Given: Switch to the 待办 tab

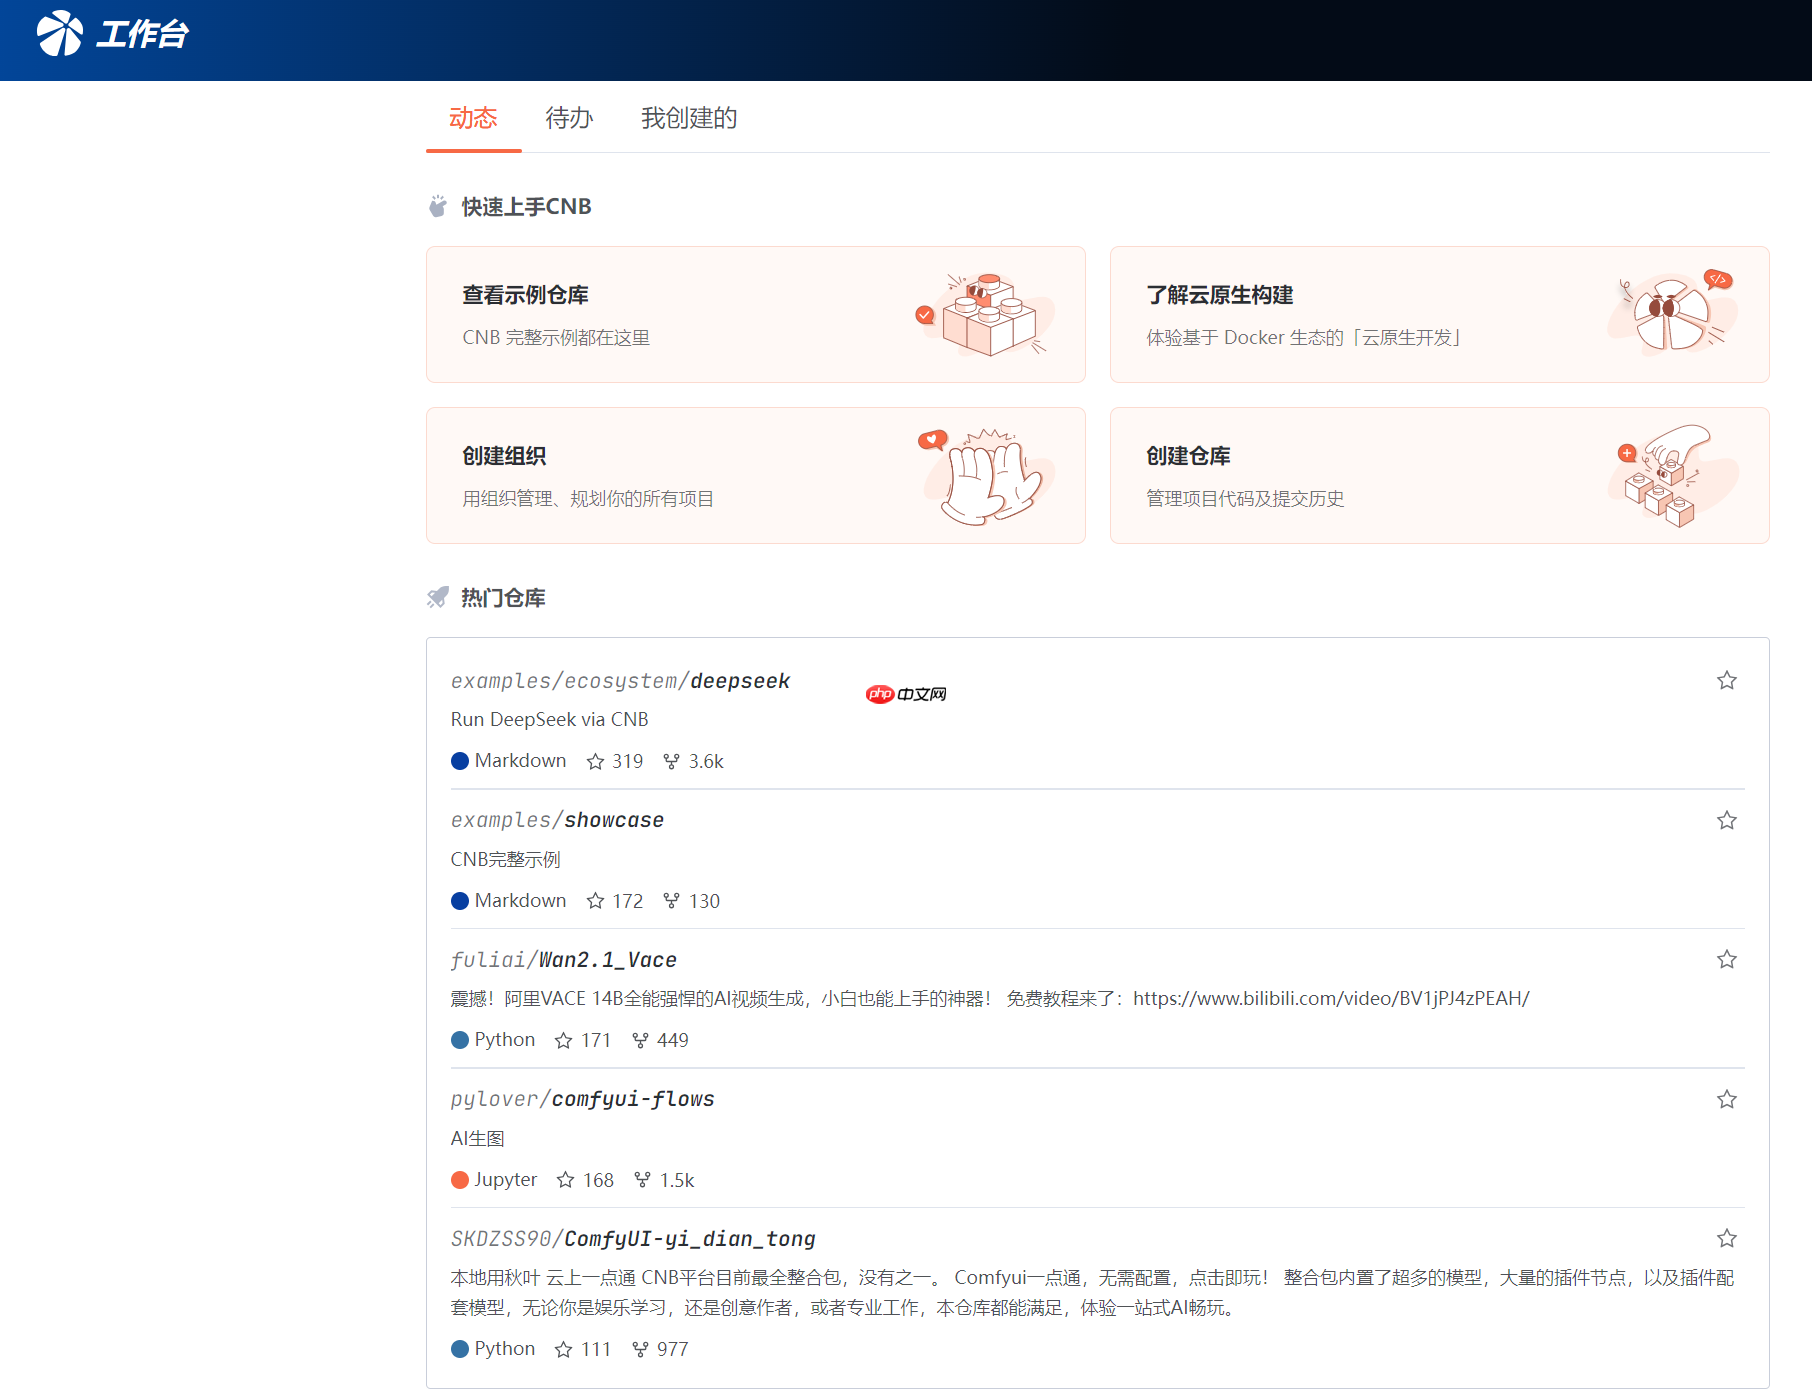Looking at the screenshot, I should point(569,118).
